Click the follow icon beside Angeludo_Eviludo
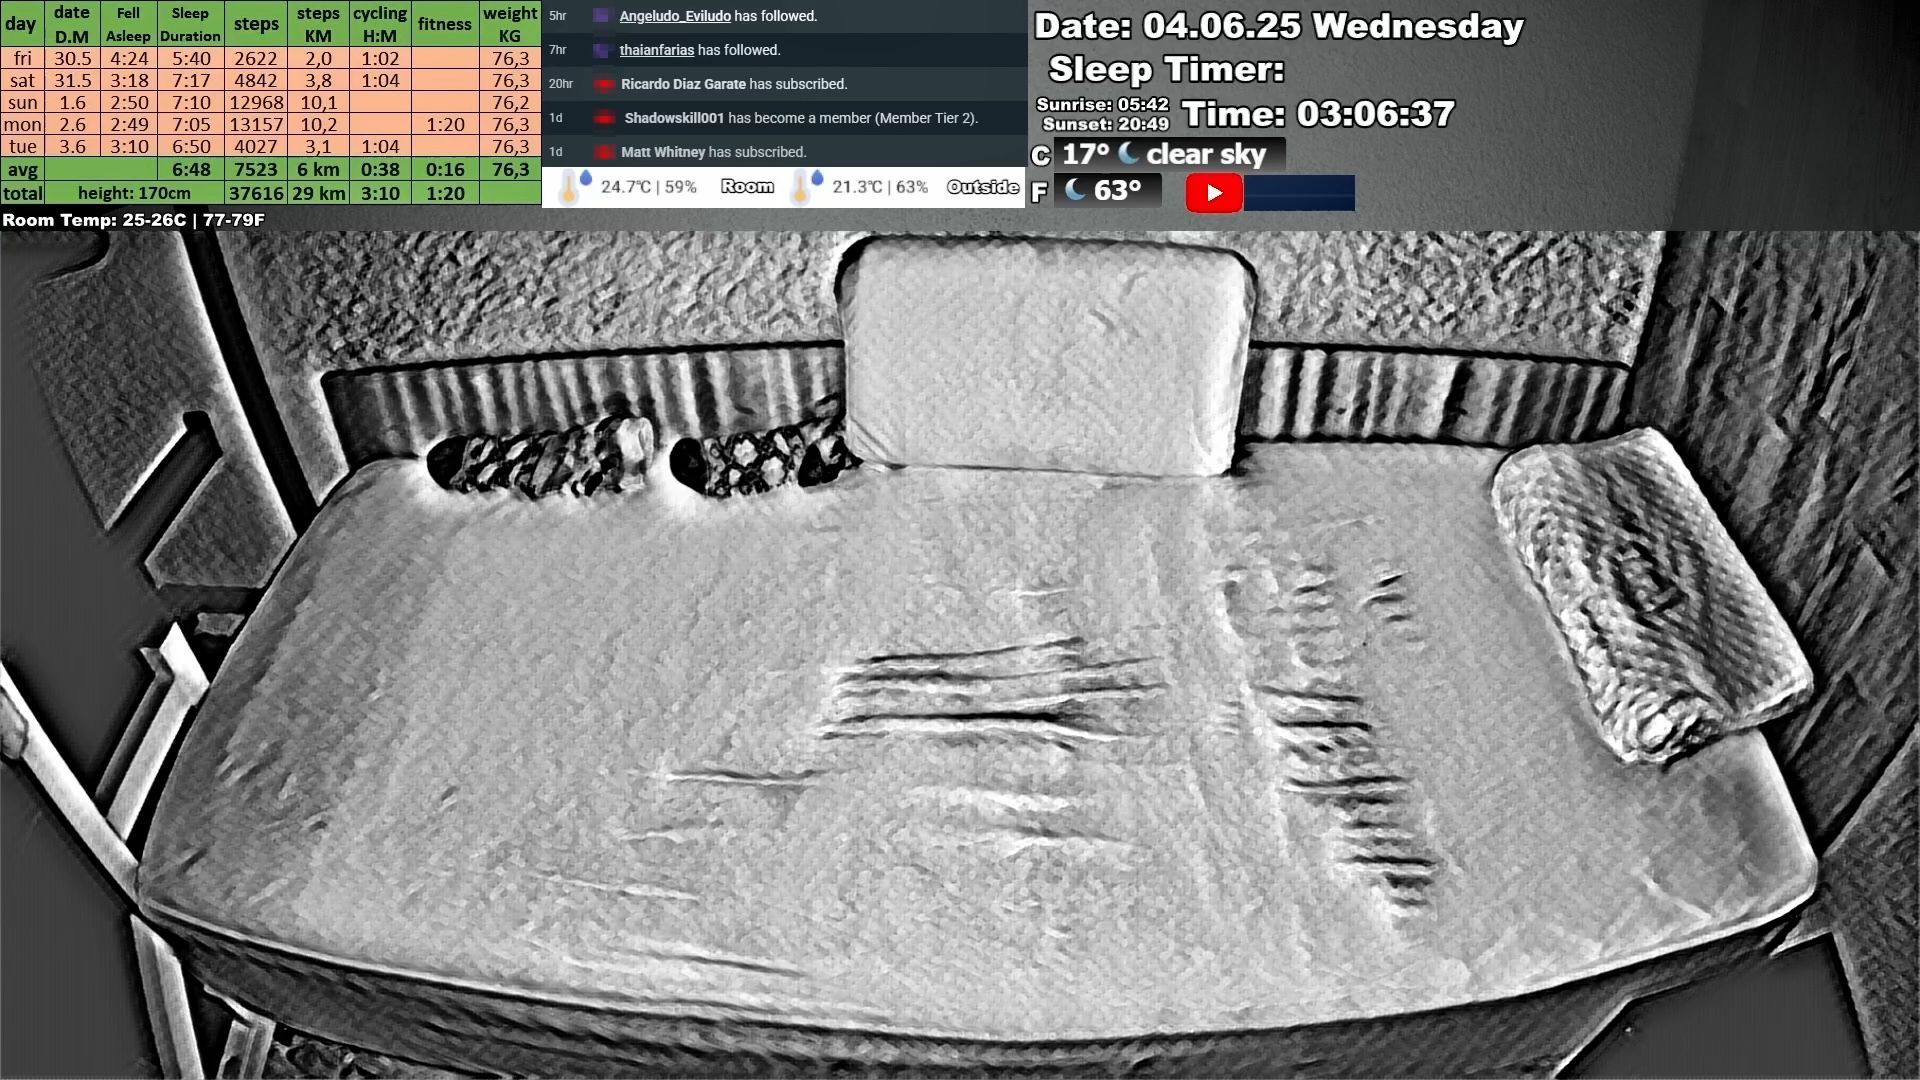1920x1080 pixels. [601, 16]
